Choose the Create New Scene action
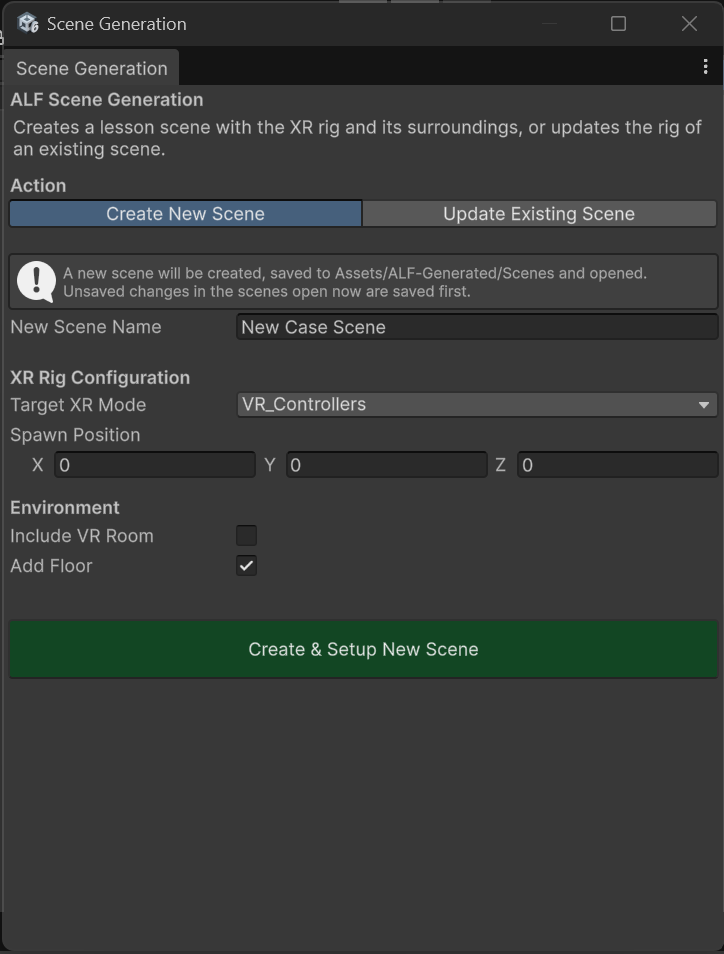This screenshot has height=954, width=724. [x=186, y=214]
